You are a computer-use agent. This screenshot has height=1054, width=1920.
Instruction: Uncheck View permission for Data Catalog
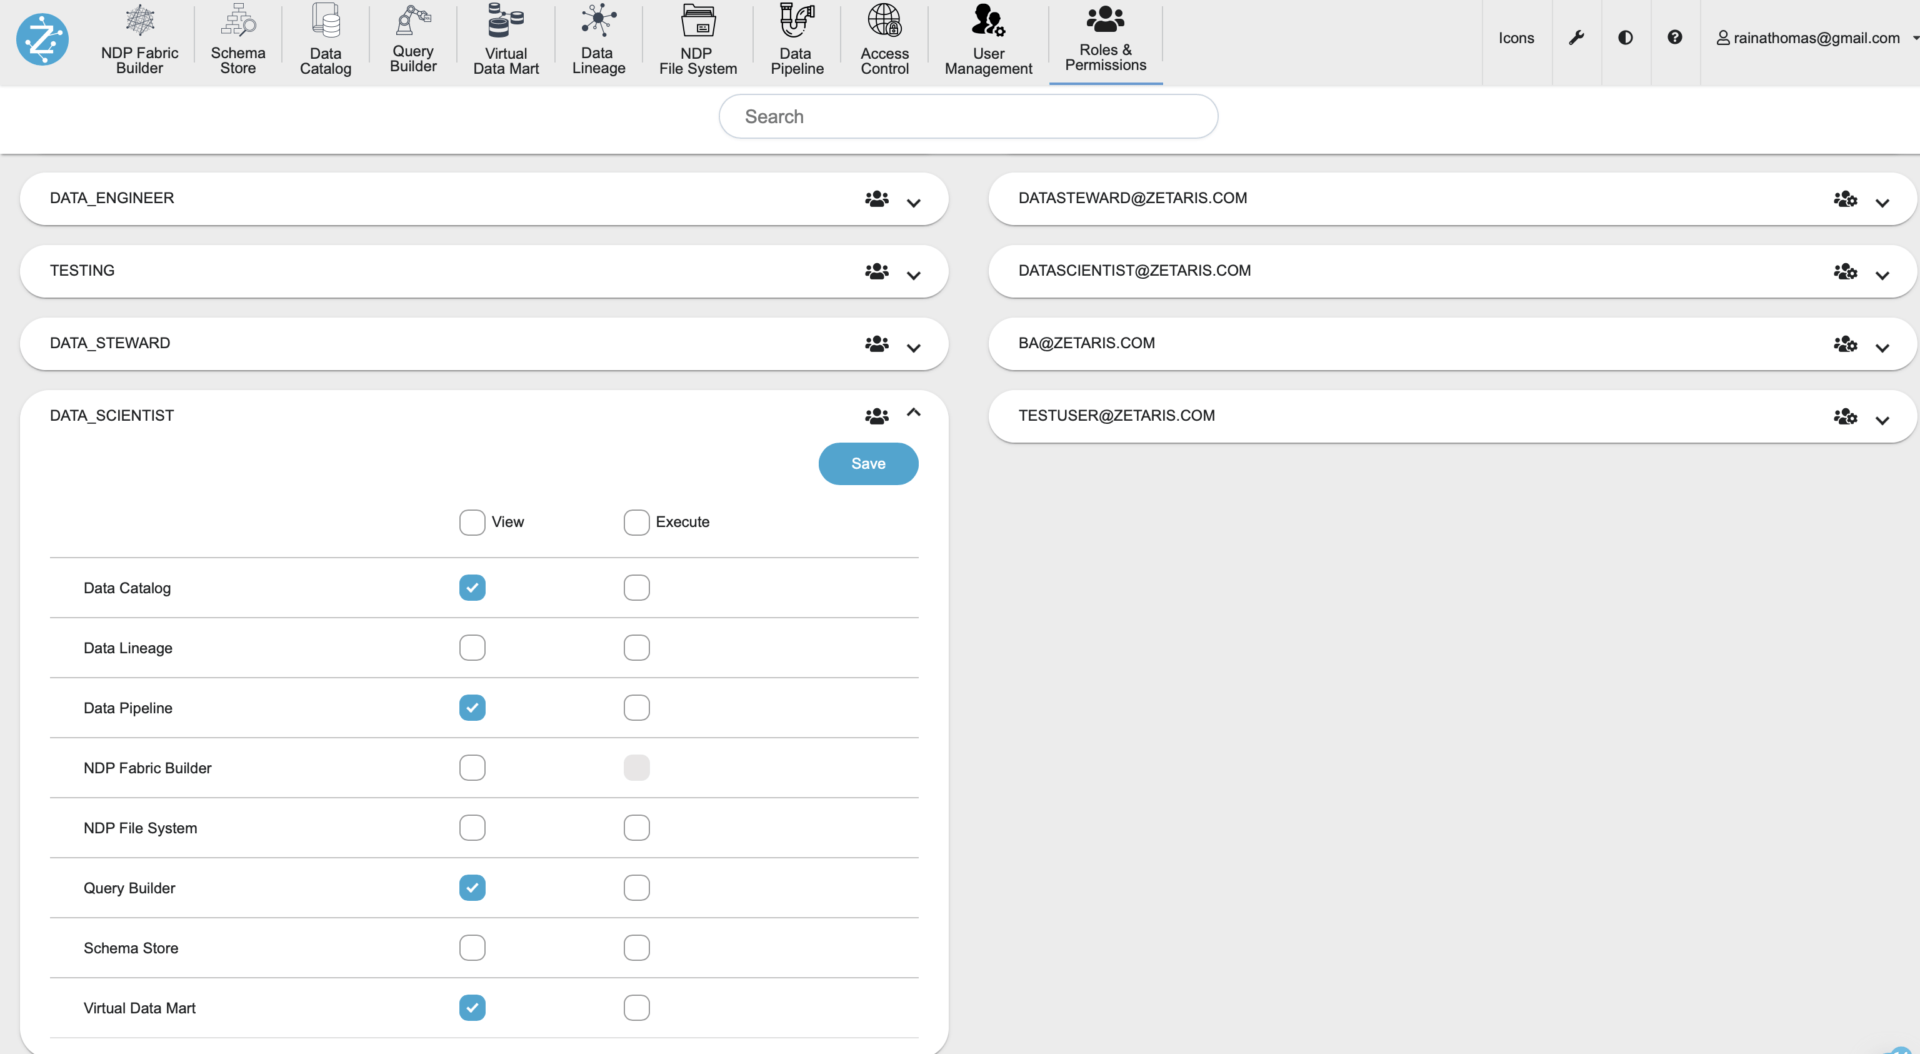click(x=472, y=588)
